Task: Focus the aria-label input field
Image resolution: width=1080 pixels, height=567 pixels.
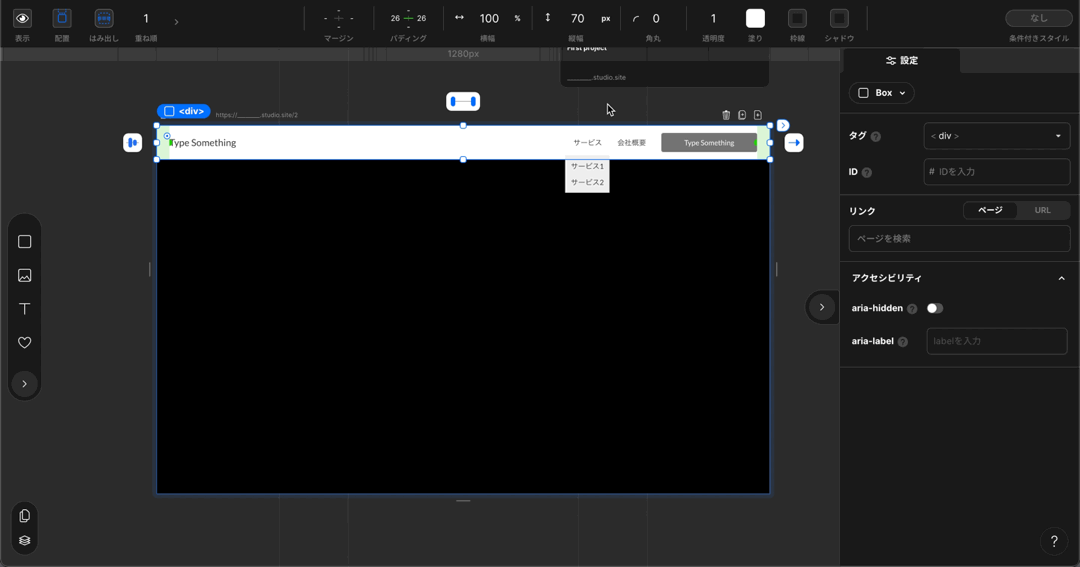Action: coord(996,341)
